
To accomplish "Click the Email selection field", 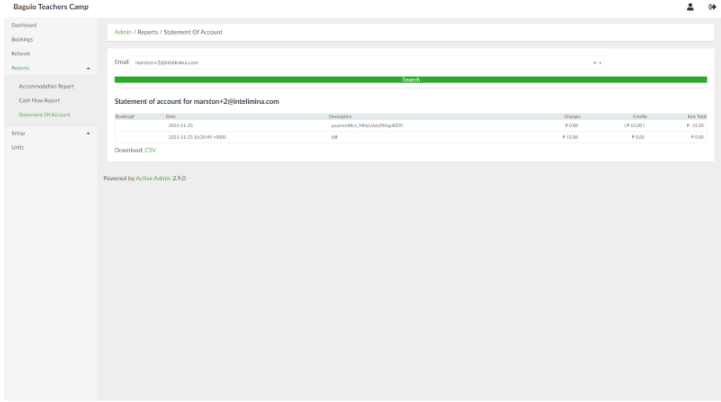I will [360, 62].
